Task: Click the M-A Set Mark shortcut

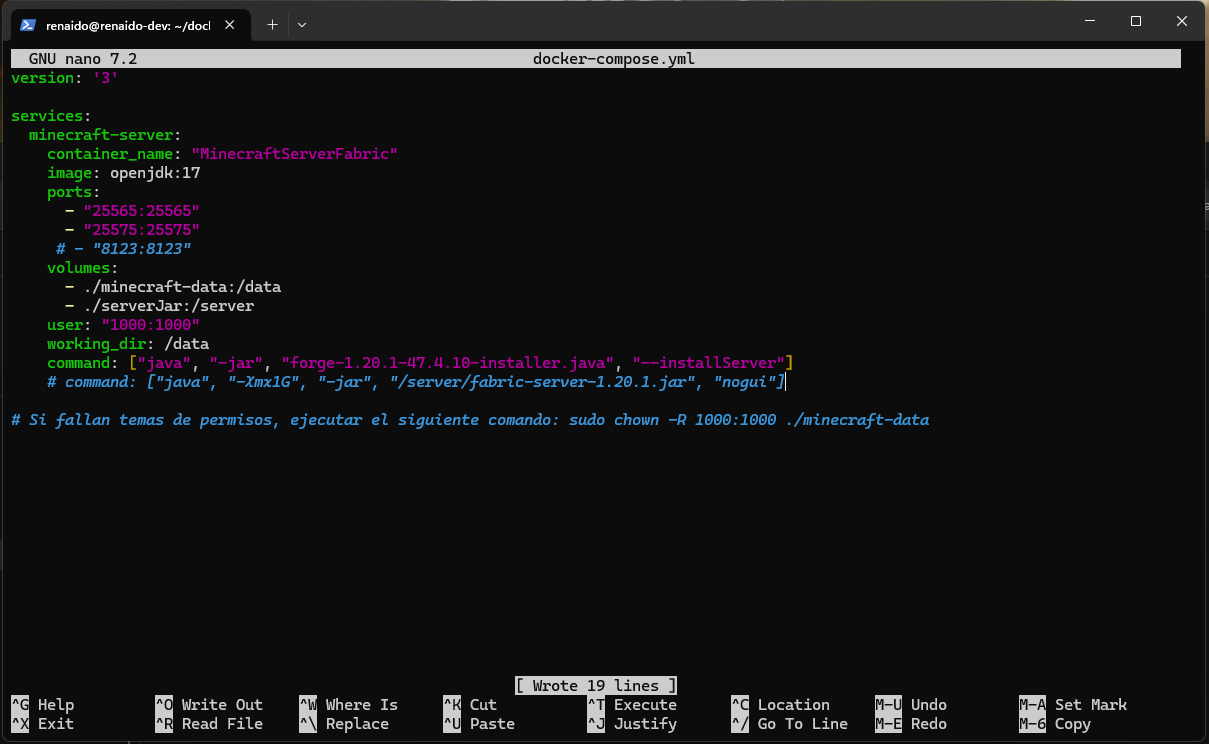Action: [1073, 705]
